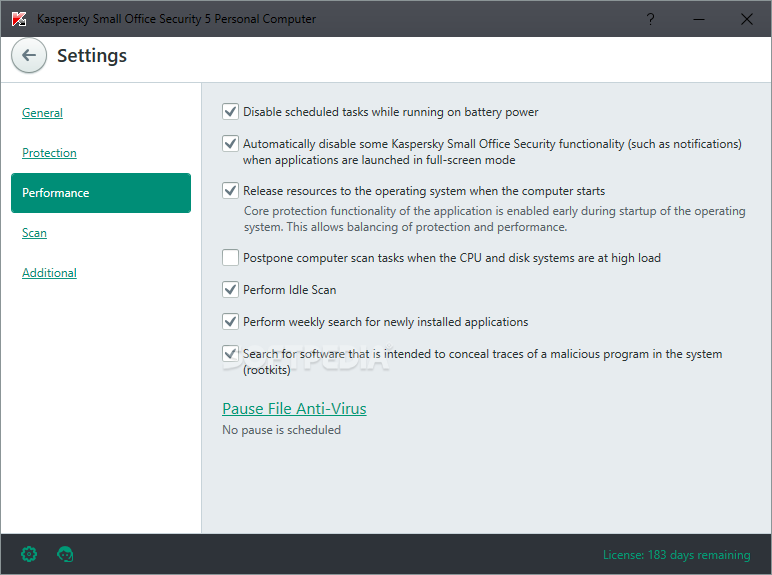Go back using the arrow button
The width and height of the screenshot is (772, 575).
pyautogui.click(x=29, y=55)
